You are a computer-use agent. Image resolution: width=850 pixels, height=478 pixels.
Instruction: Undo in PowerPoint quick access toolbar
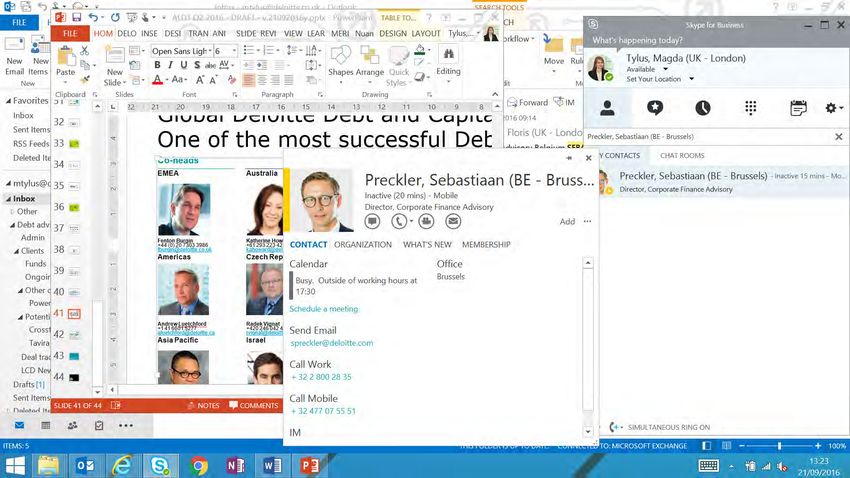point(93,18)
